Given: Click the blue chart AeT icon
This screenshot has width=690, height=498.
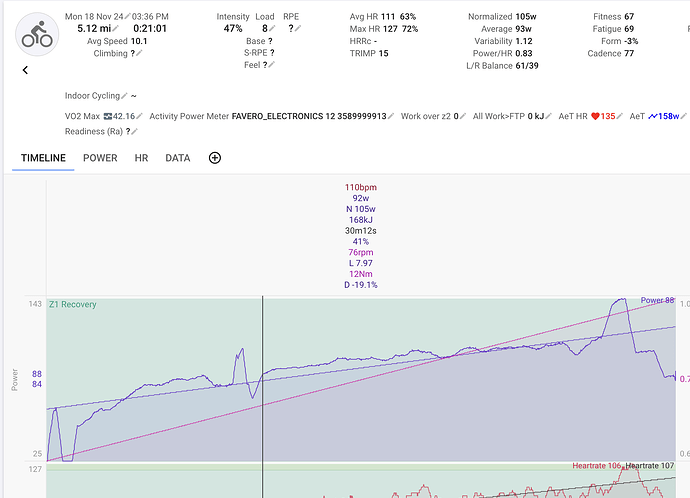Looking at the screenshot, I should coord(653,116).
